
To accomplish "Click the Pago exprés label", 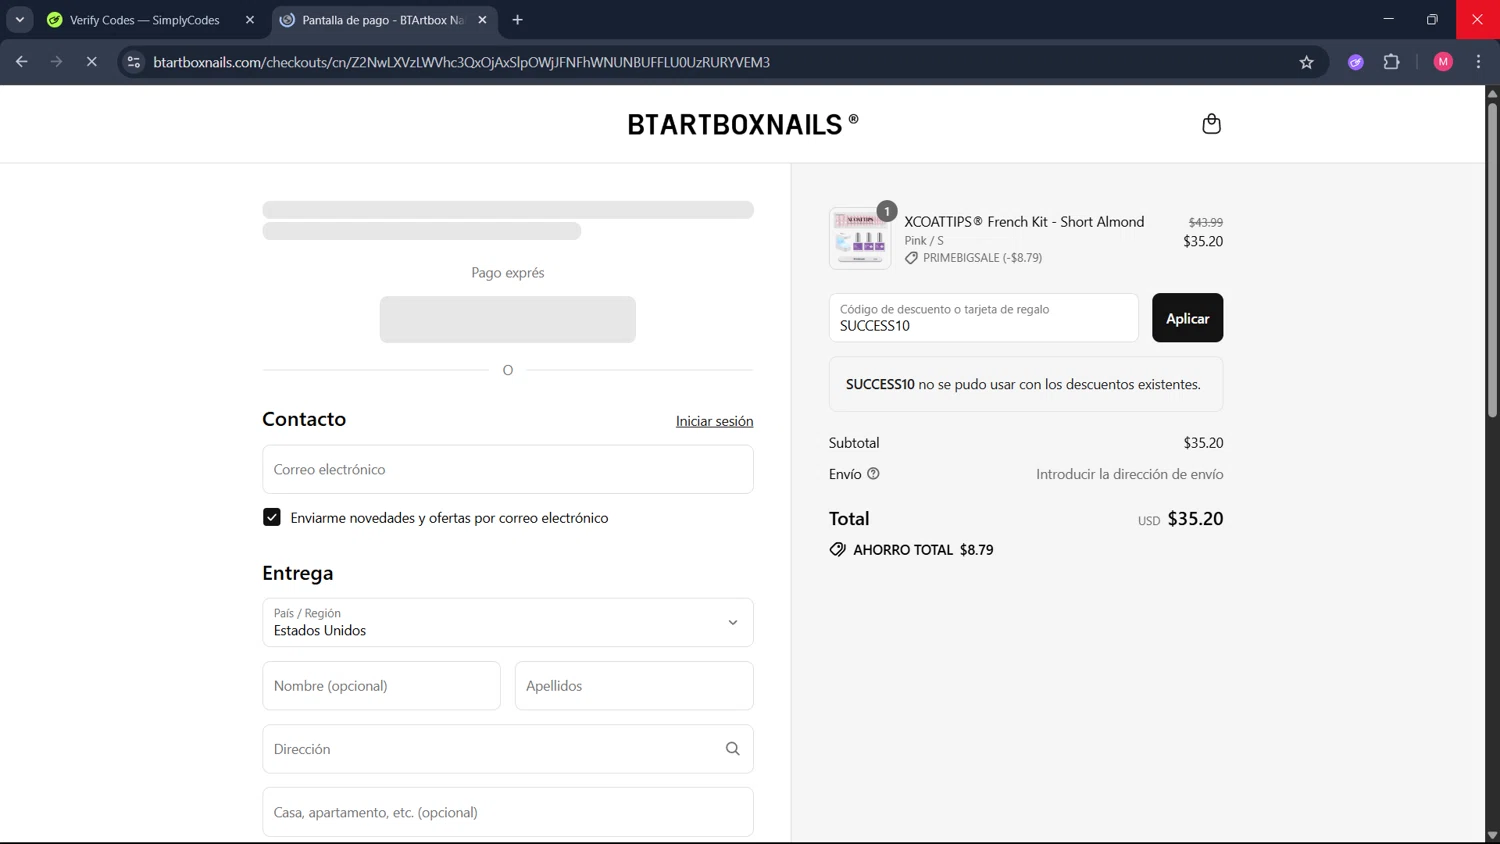I will (508, 272).
